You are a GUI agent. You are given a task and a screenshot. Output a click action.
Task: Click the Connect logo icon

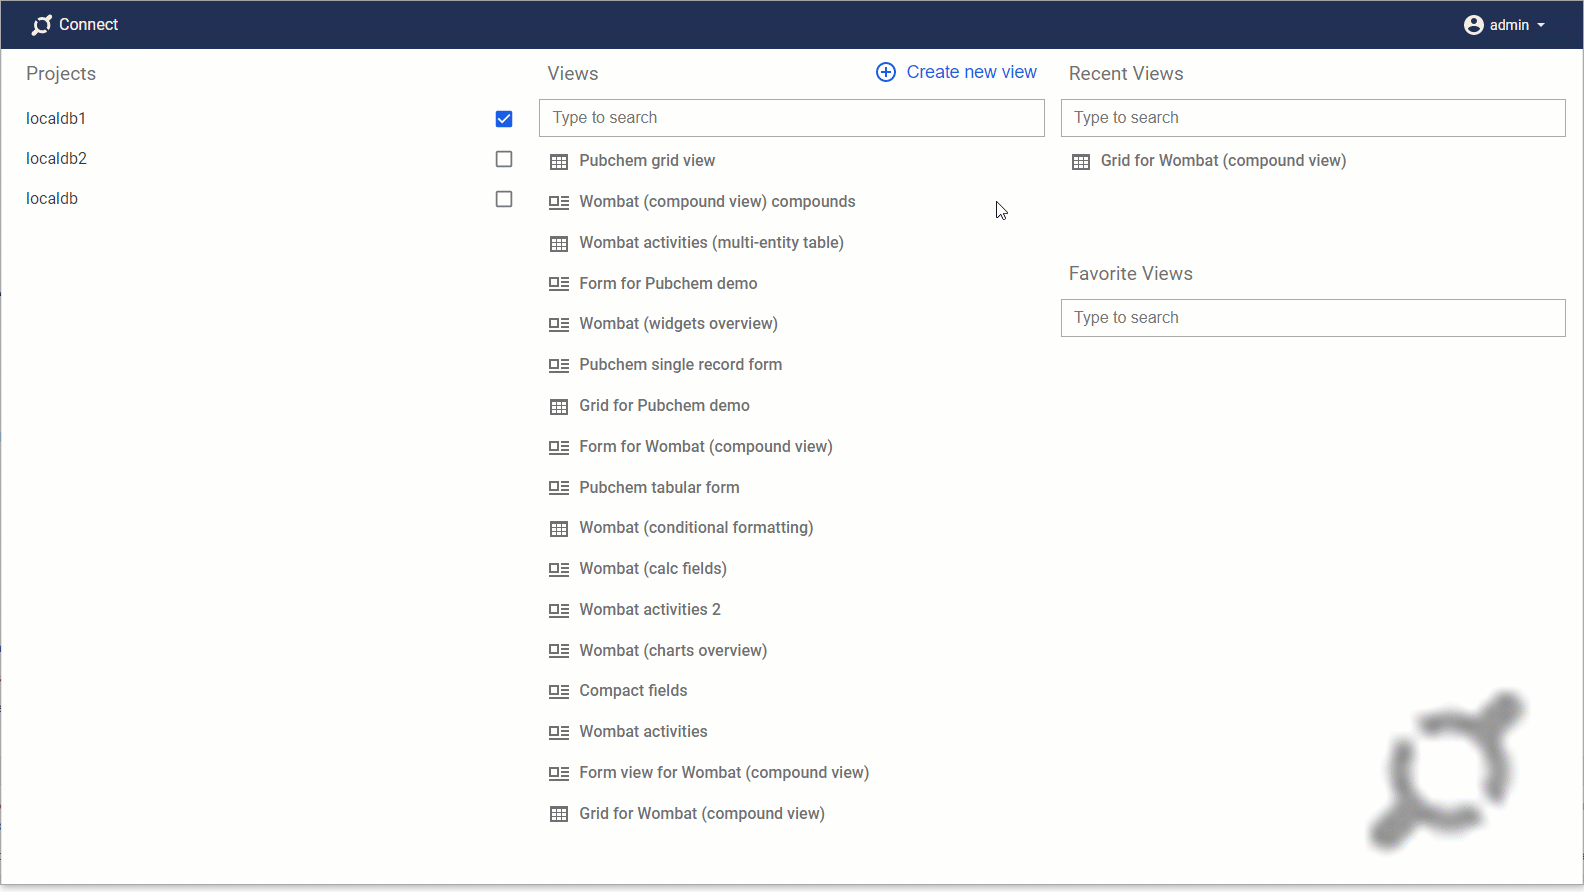tap(41, 25)
